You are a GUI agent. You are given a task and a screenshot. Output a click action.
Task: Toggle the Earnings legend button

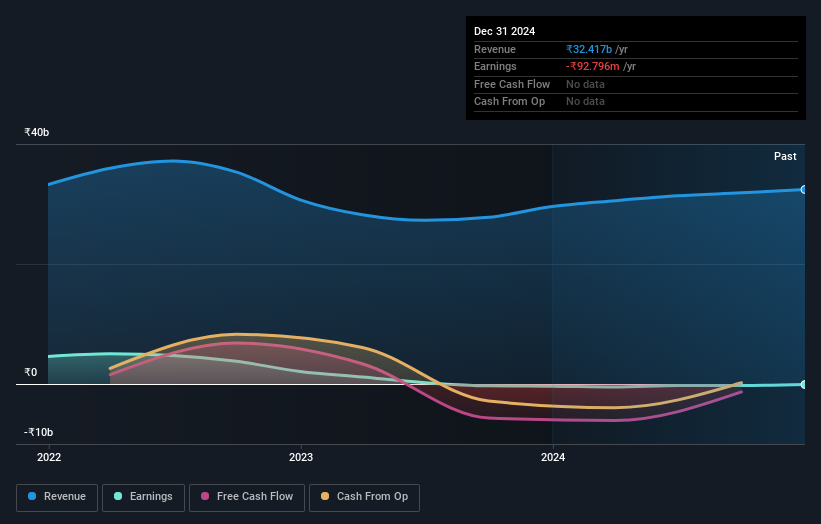[x=143, y=497]
